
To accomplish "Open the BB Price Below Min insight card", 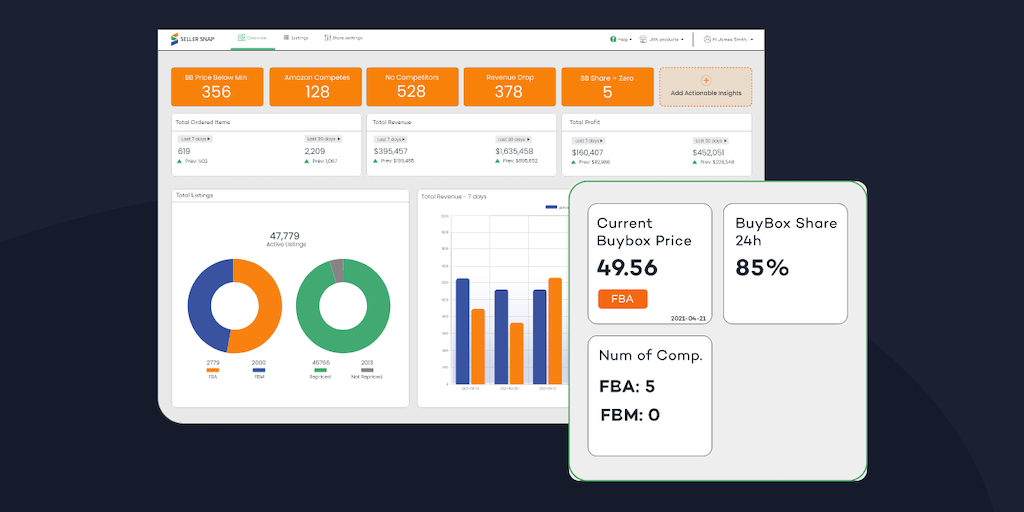I will [x=217, y=86].
